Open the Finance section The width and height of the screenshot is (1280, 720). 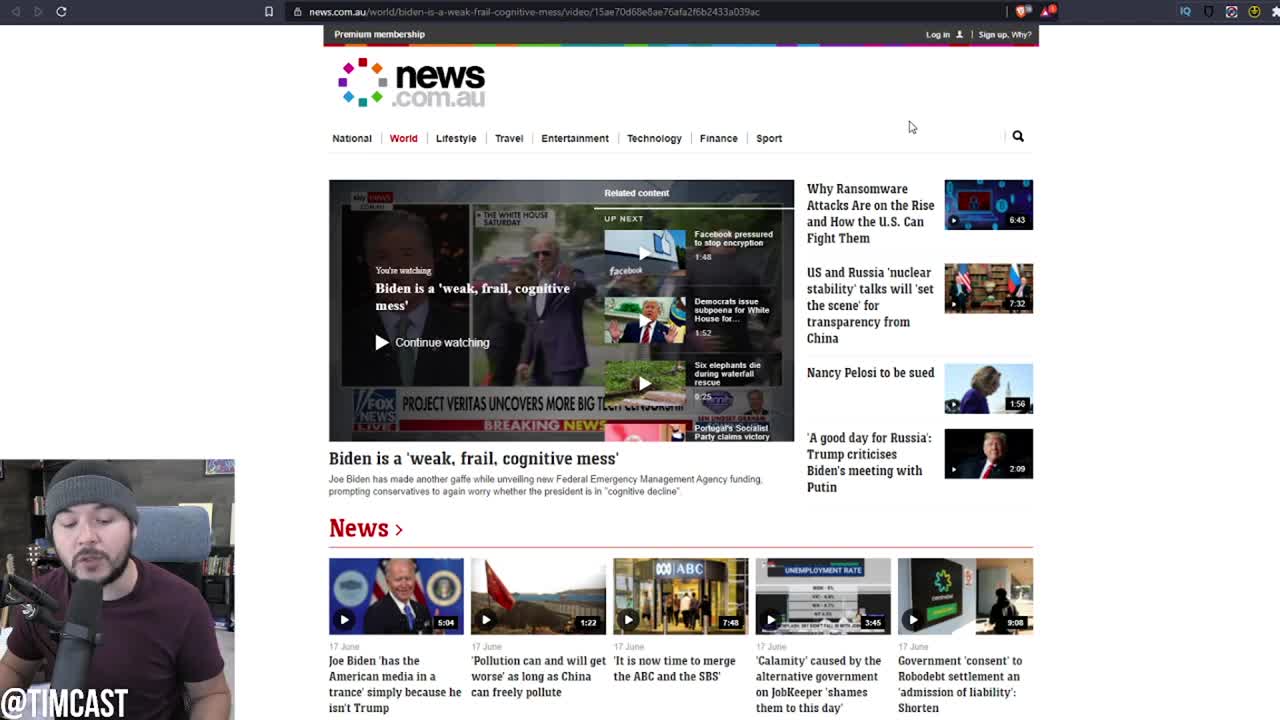tap(718, 138)
